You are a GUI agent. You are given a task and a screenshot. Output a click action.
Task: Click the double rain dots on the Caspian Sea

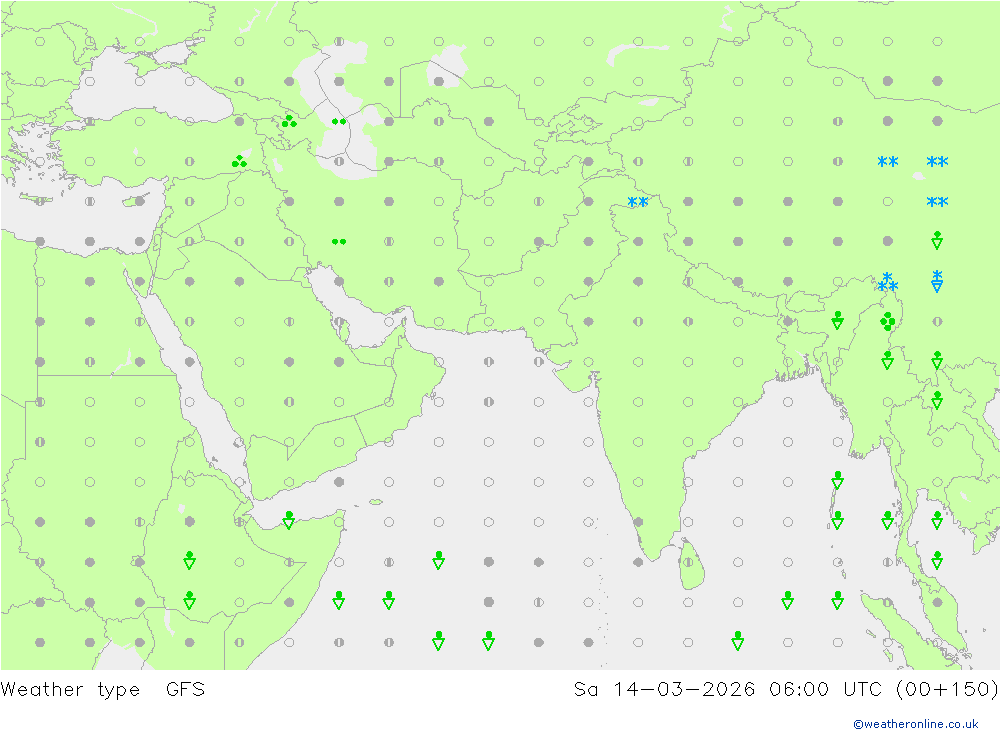coord(339,121)
